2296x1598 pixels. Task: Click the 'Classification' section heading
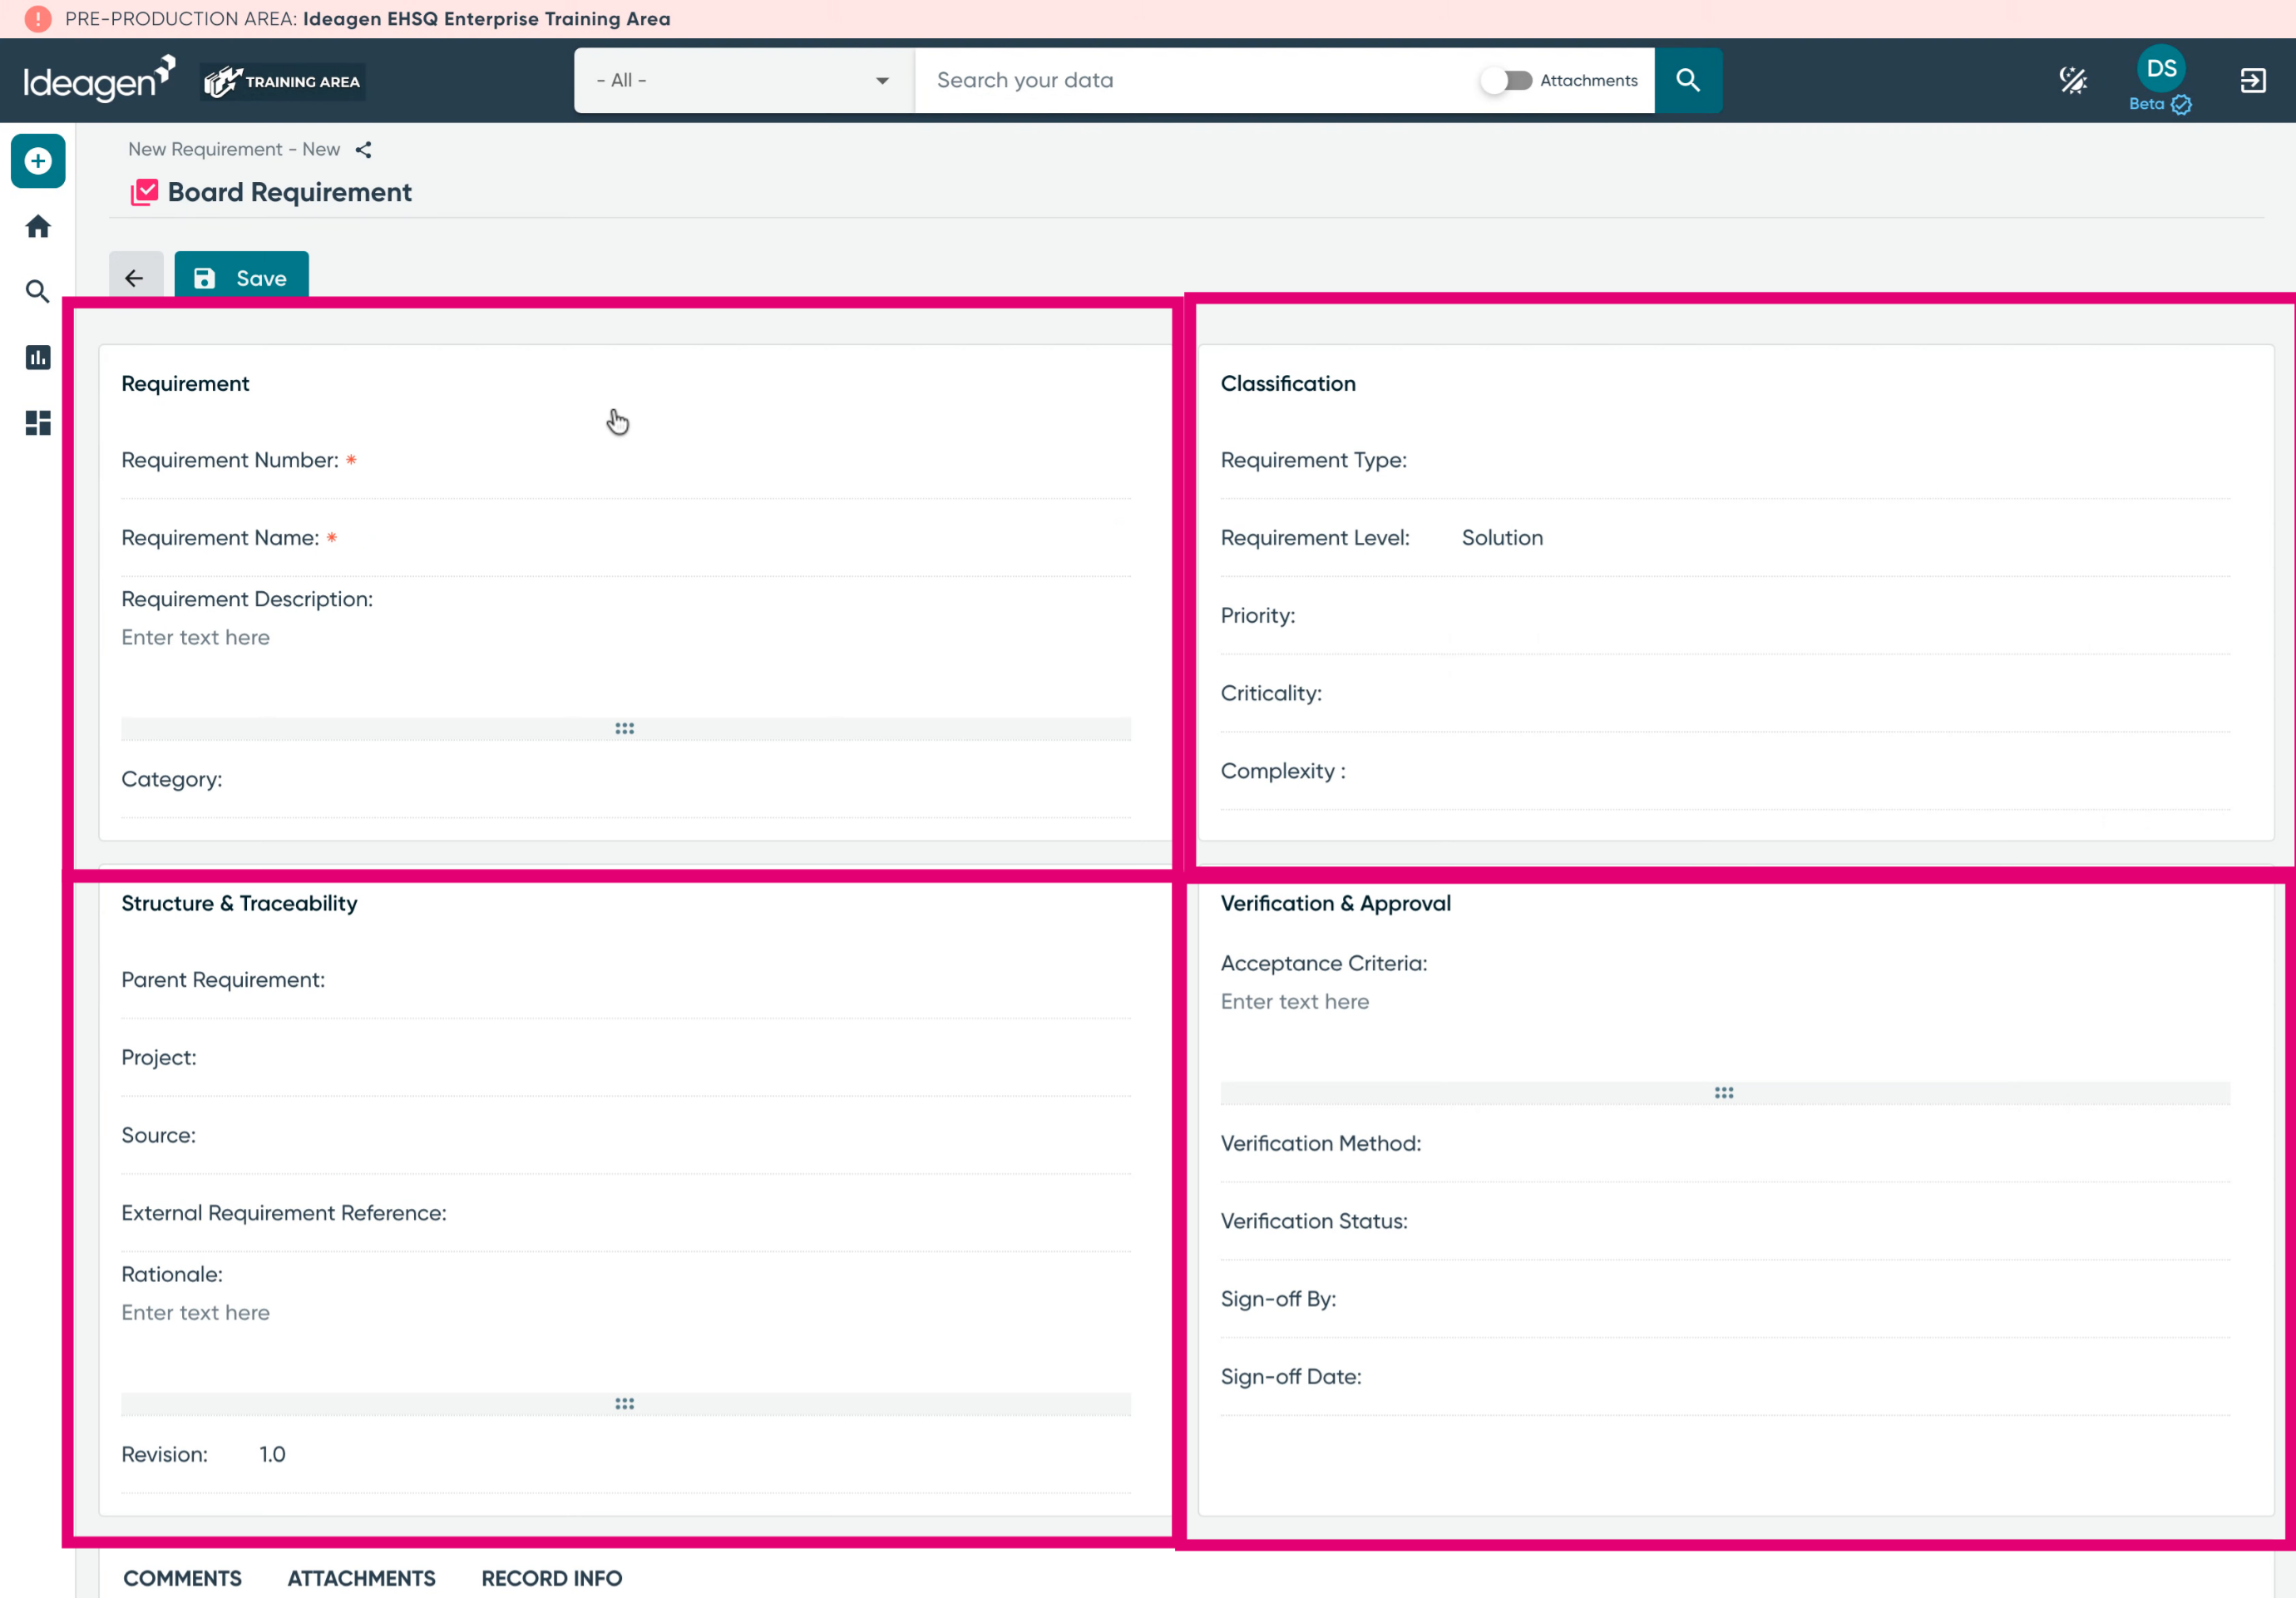[x=1288, y=384]
